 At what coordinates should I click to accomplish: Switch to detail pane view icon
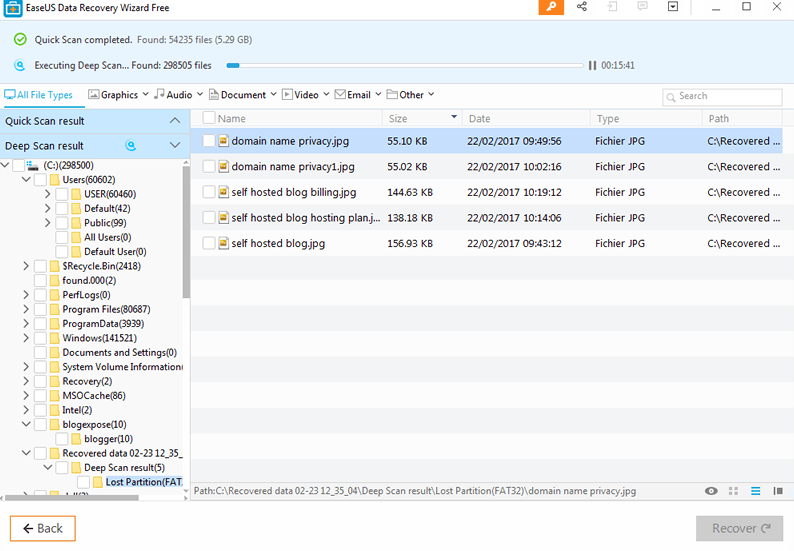778,491
